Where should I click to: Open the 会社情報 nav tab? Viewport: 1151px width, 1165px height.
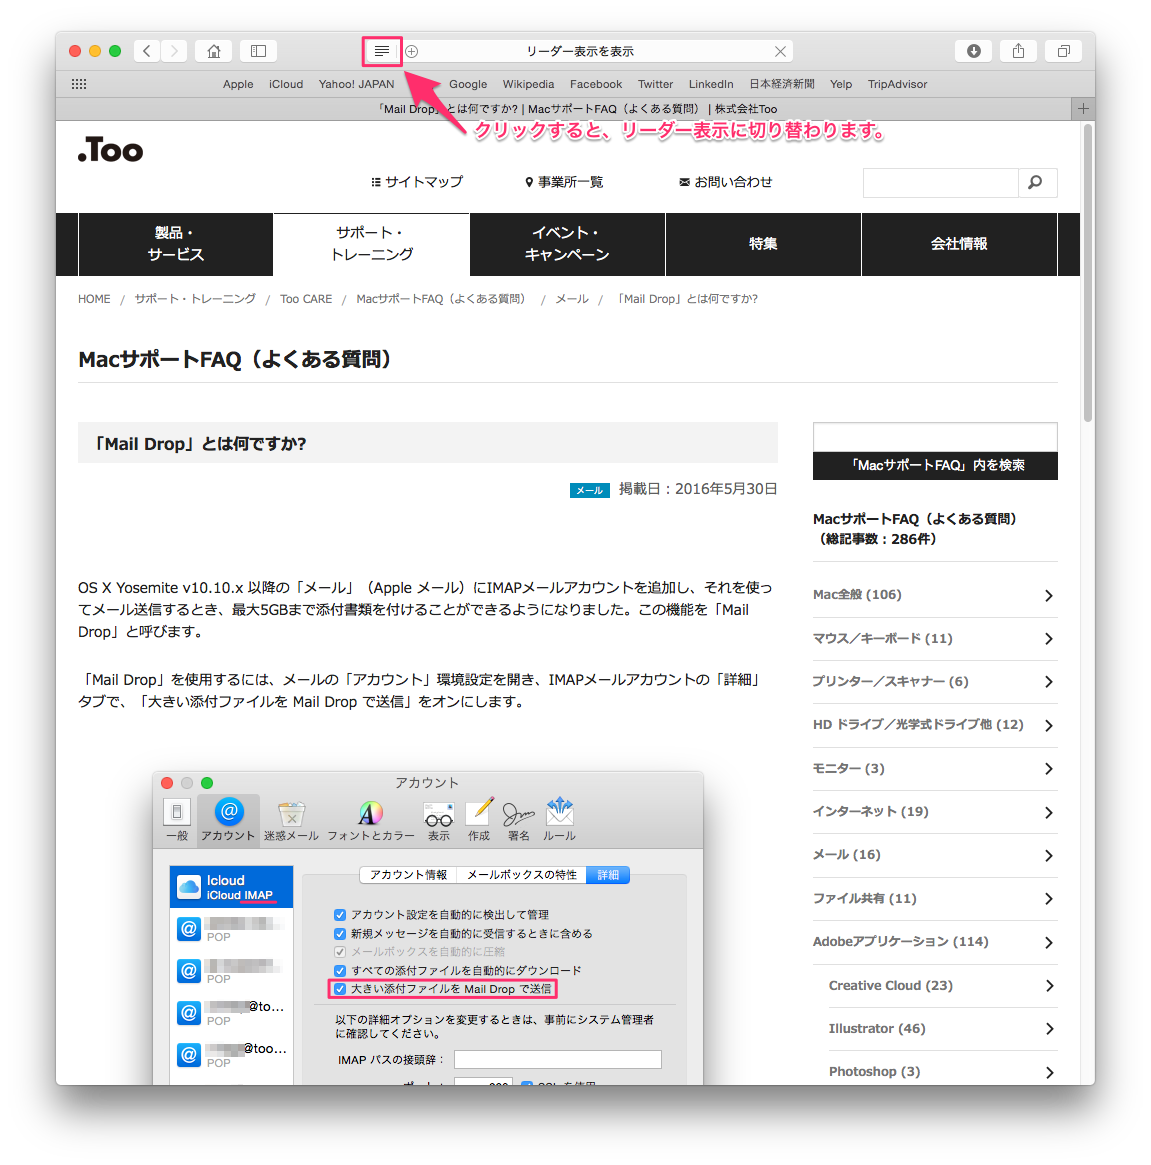click(959, 244)
